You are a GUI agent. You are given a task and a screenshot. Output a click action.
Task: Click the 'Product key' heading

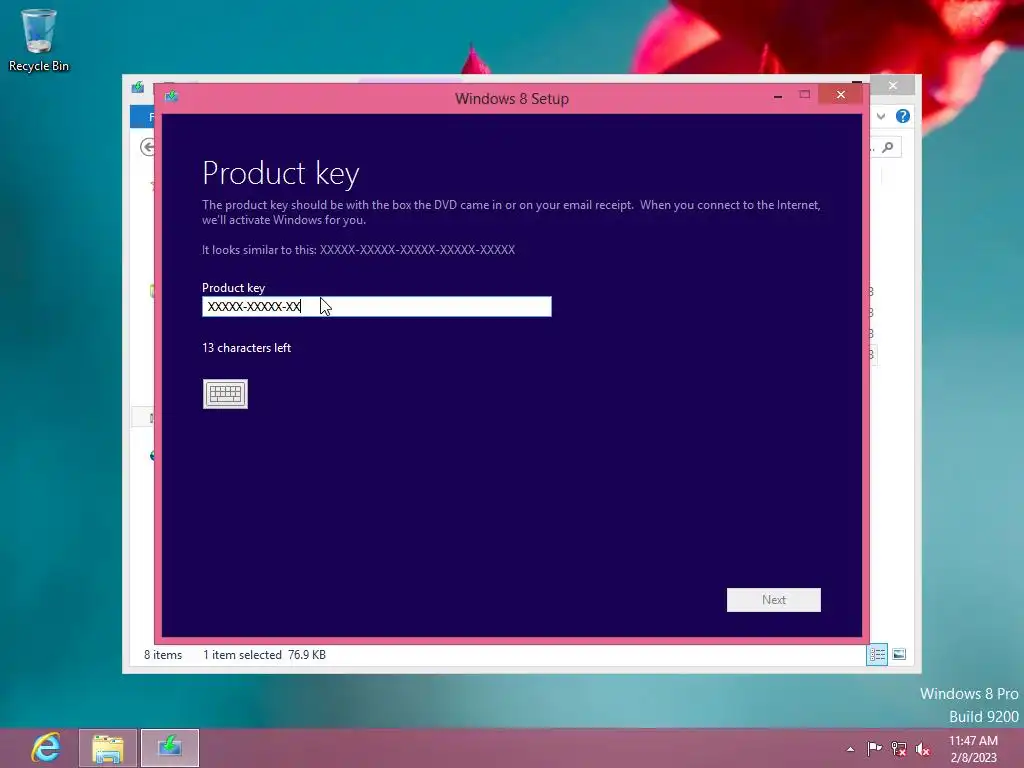(x=281, y=173)
